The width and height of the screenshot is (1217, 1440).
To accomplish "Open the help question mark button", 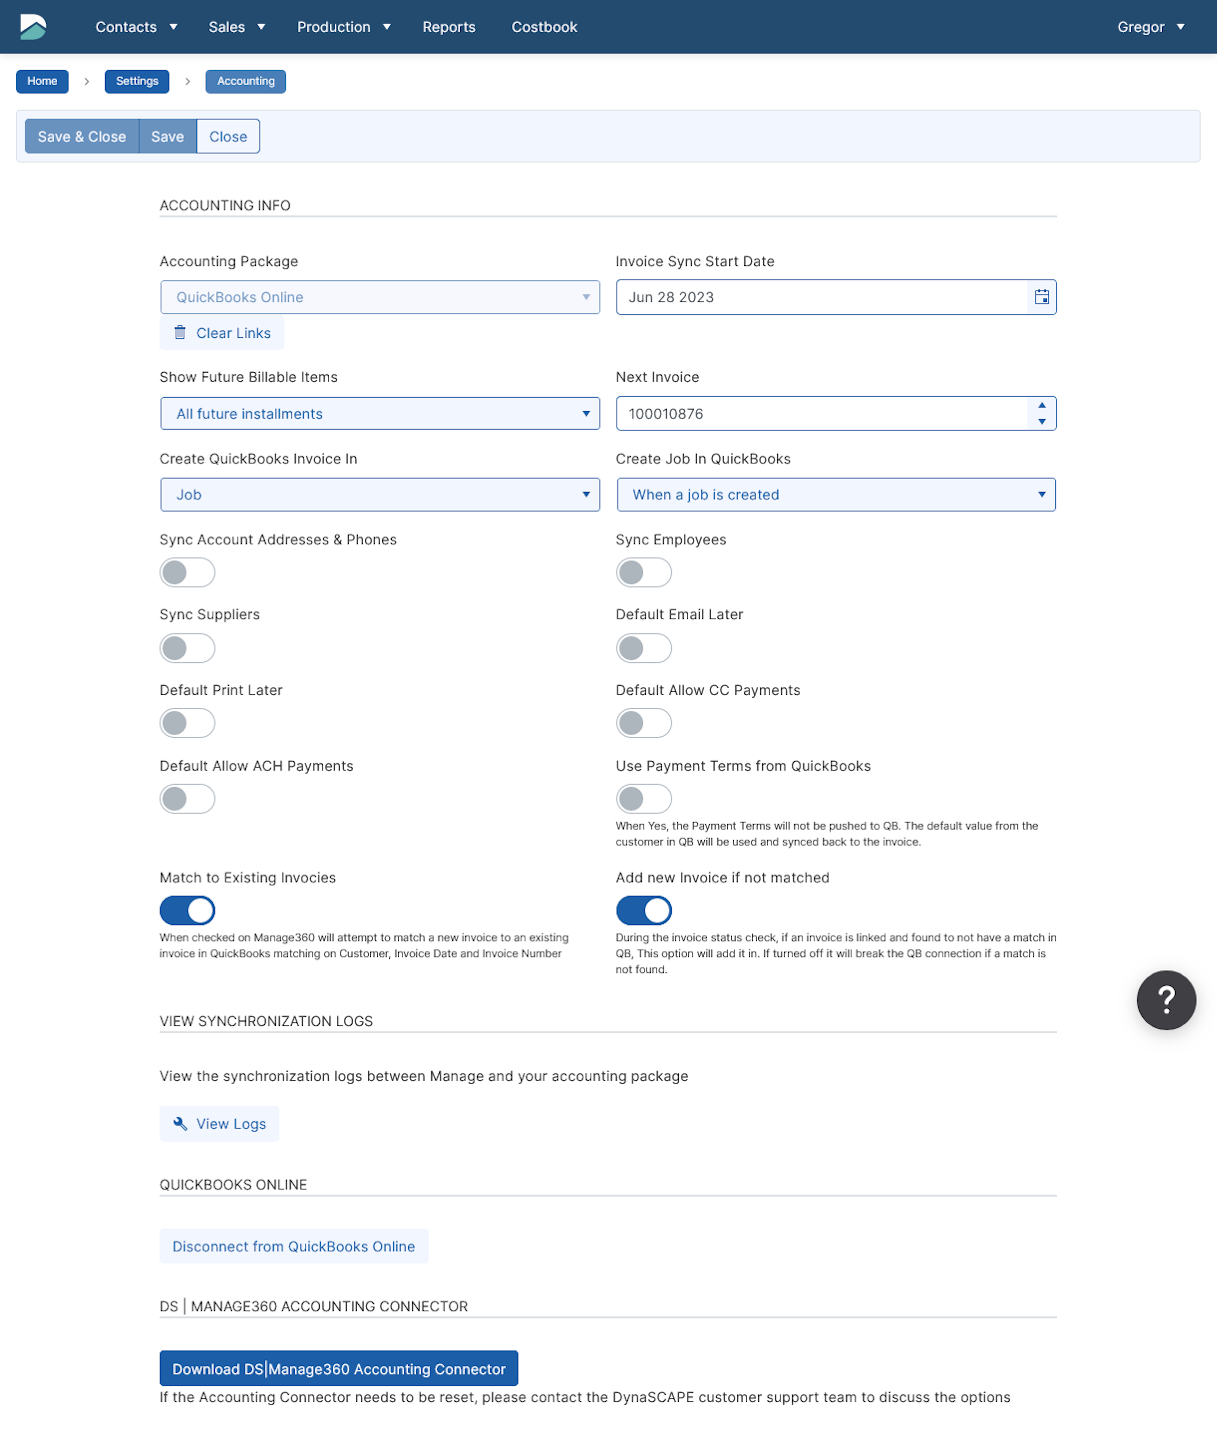I will tap(1166, 1000).
